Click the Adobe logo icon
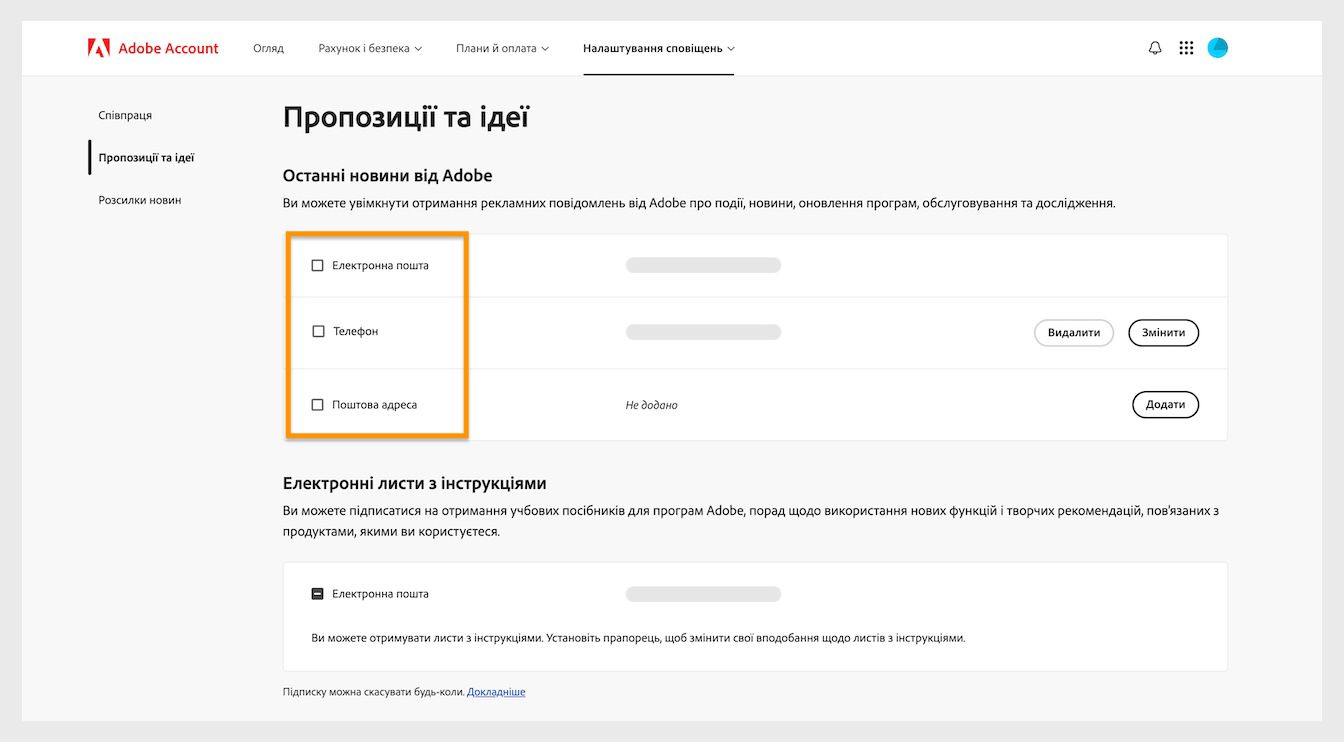 click(98, 48)
